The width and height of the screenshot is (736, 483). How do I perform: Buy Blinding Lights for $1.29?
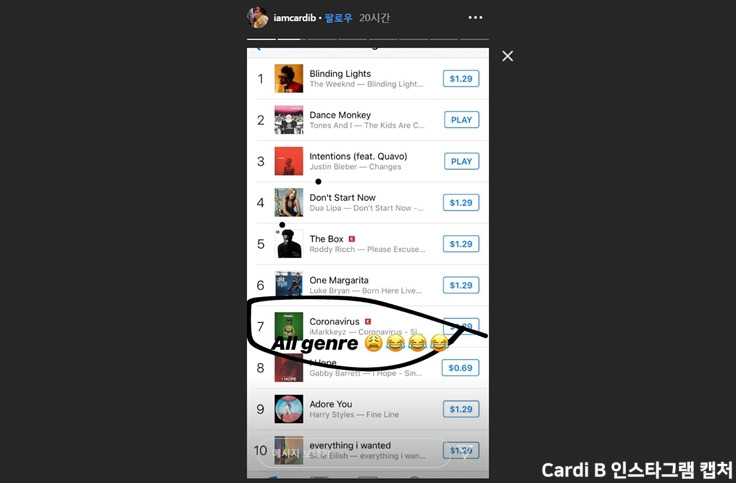461,78
